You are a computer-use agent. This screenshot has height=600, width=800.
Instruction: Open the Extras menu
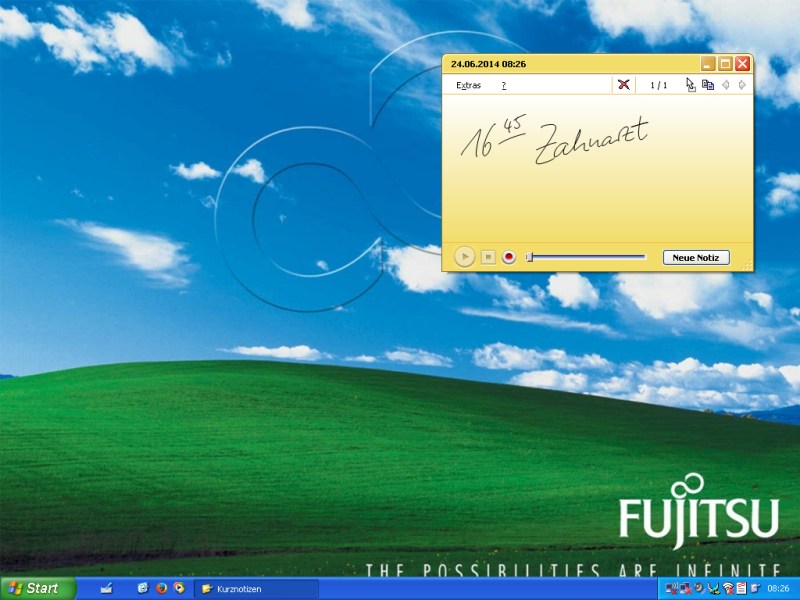click(x=468, y=85)
